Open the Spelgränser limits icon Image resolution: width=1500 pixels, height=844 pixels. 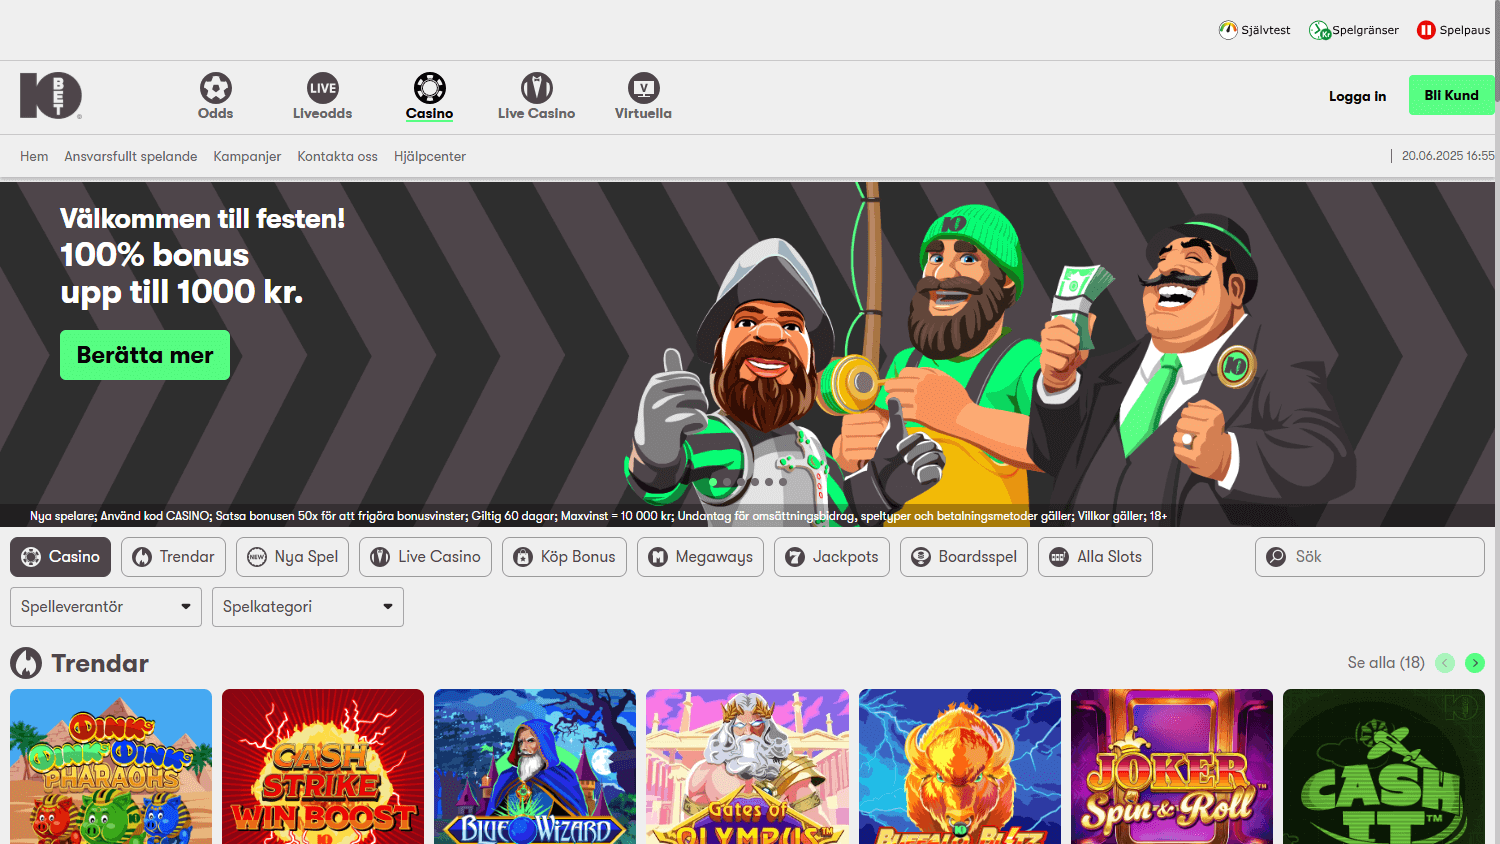1319,30
